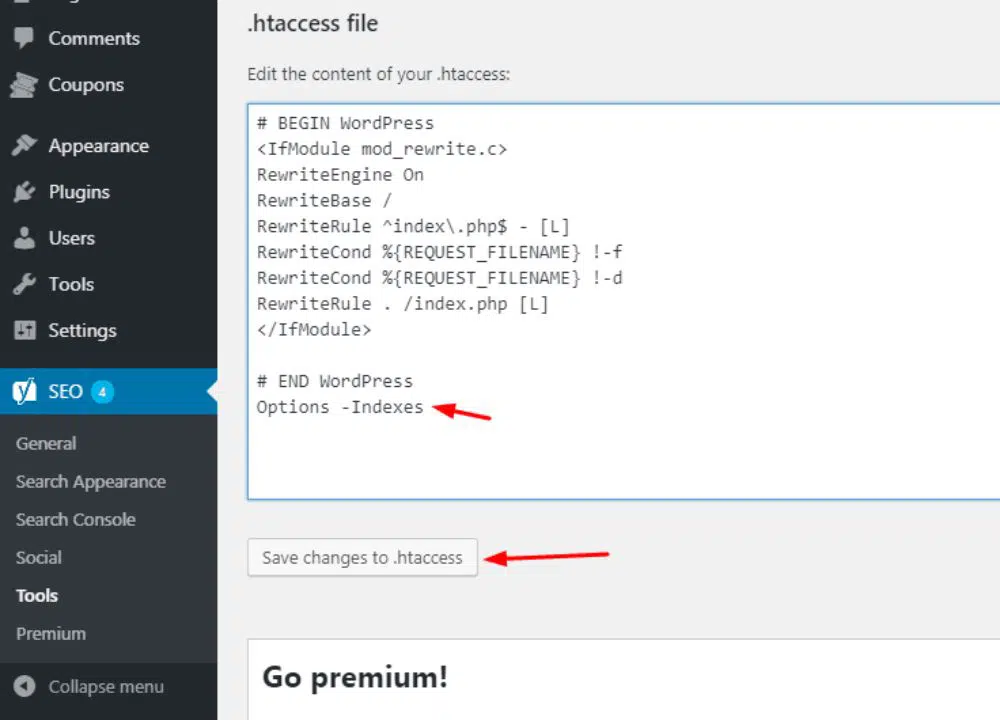Click the Plugins plug icon
This screenshot has height=720, width=1000.
click(24, 192)
